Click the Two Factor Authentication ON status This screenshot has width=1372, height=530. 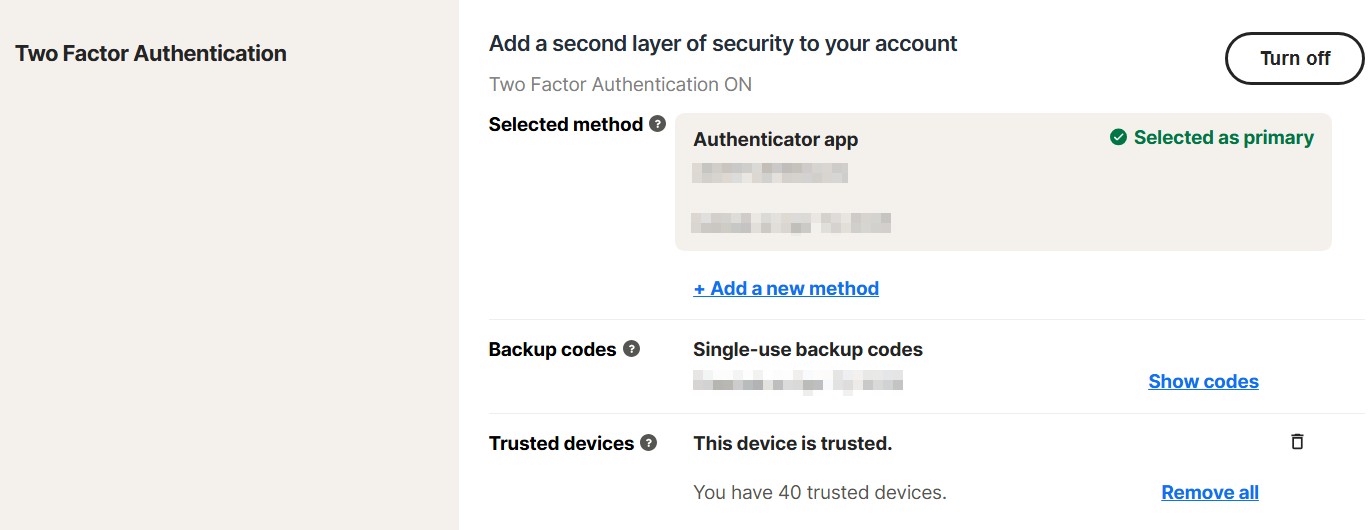[620, 84]
